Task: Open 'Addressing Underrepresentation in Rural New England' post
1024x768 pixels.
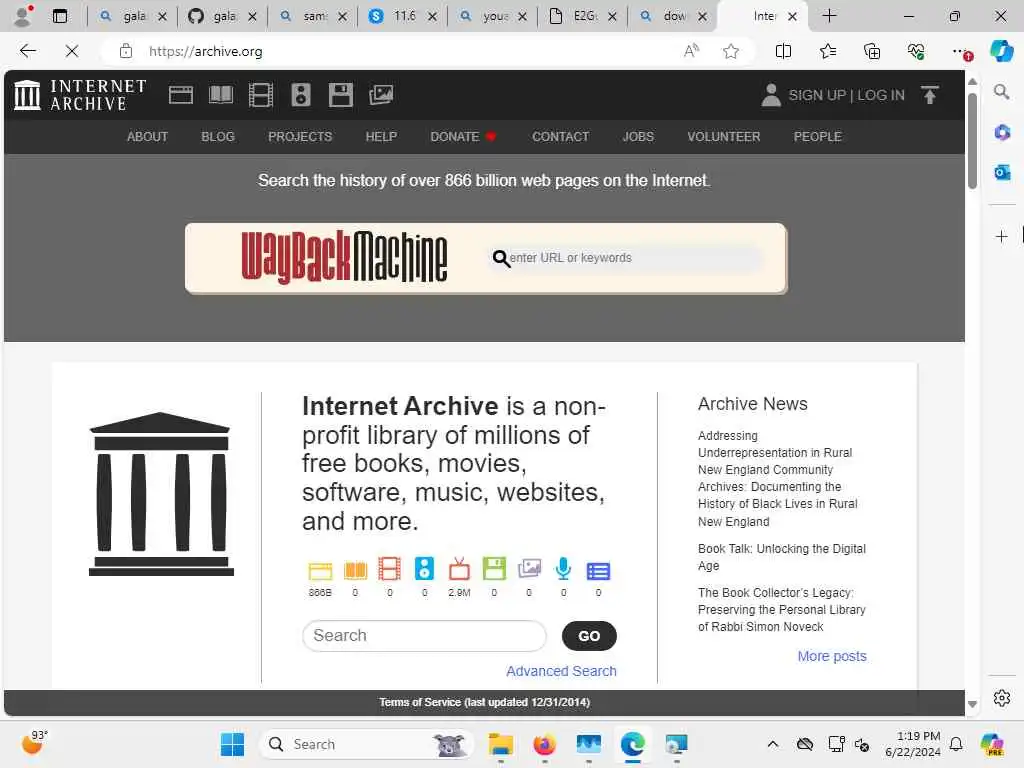Action: point(777,478)
